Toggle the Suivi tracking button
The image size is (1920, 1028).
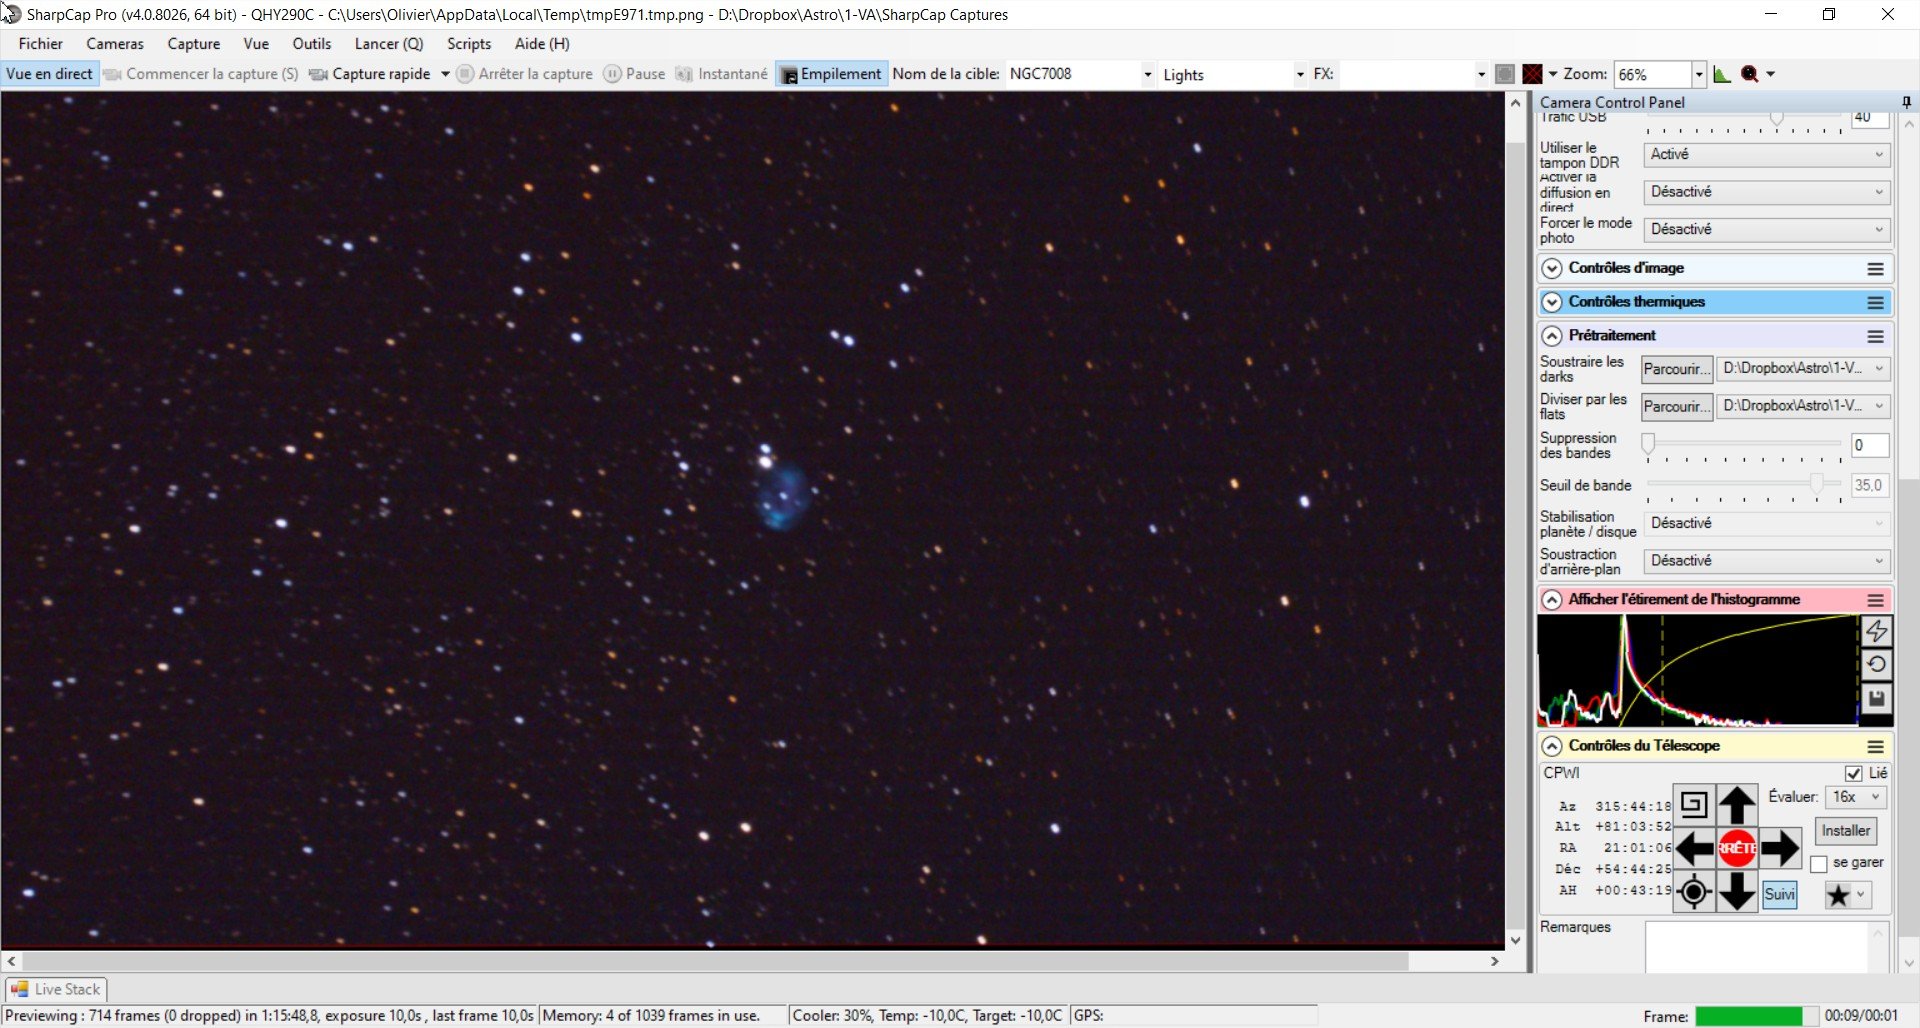tap(1779, 895)
